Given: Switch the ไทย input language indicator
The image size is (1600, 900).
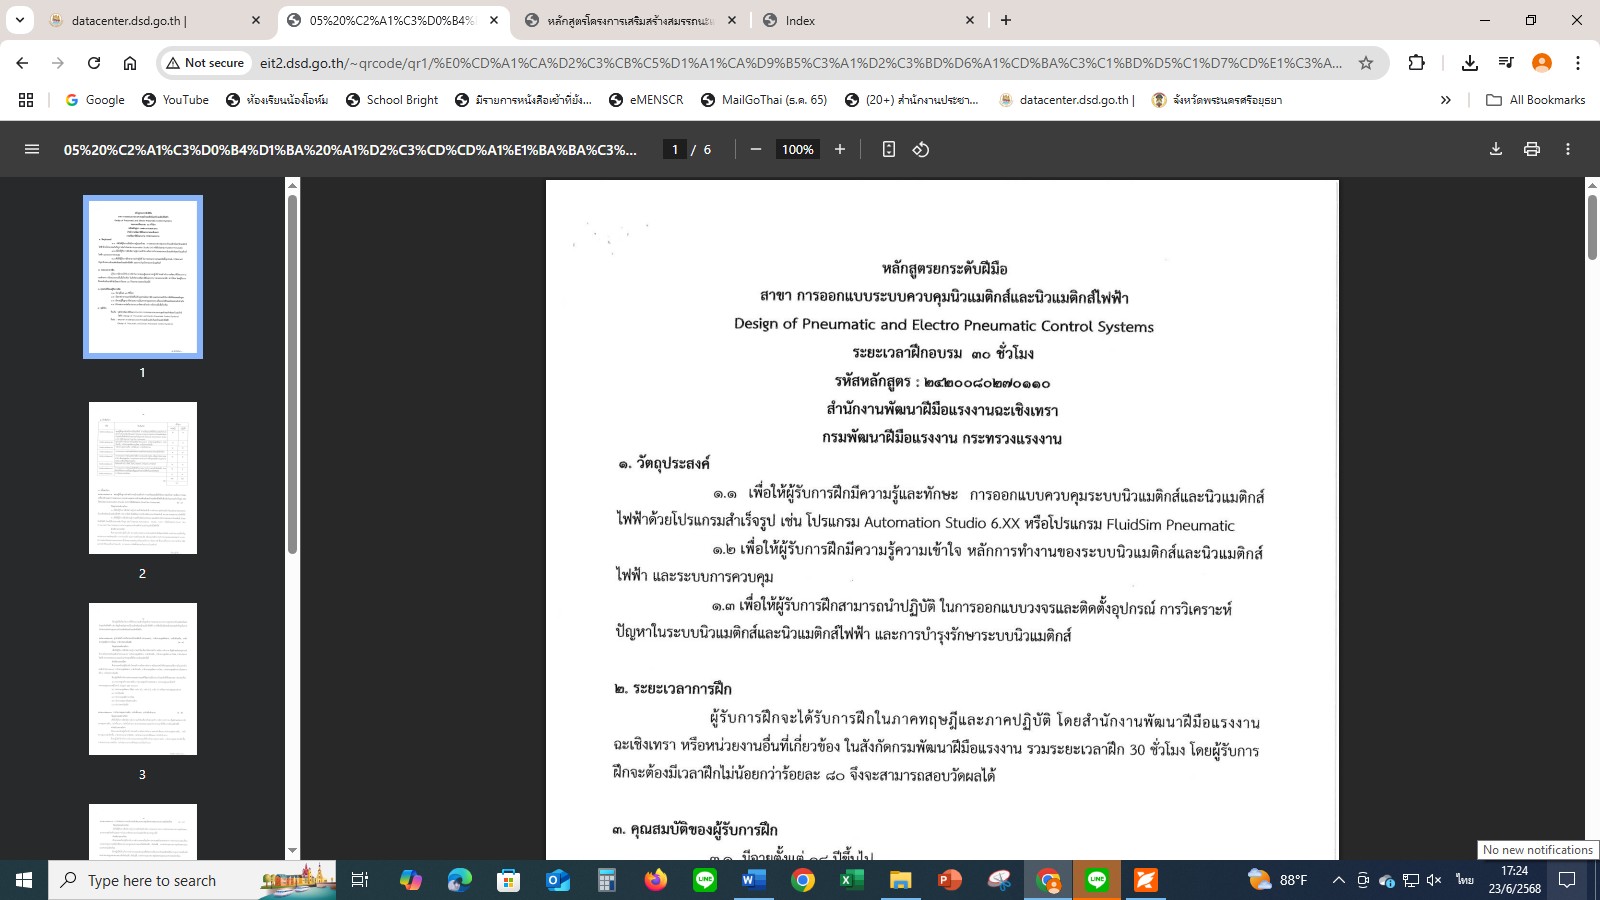Looking at the screenshot, I should [1465, 880].
